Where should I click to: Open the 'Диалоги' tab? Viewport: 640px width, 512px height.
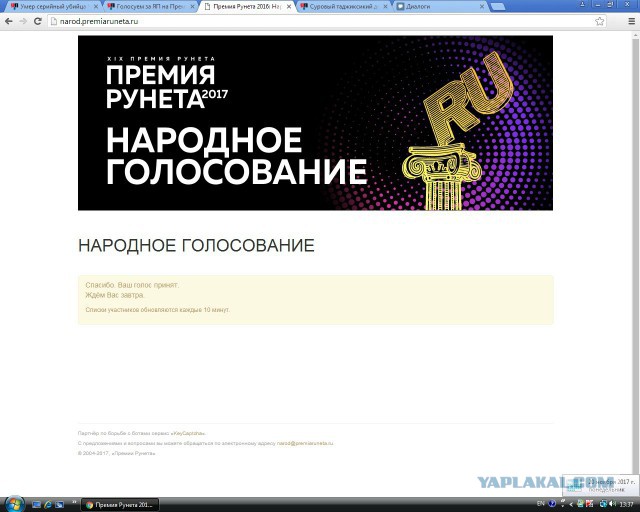point(438,7)
